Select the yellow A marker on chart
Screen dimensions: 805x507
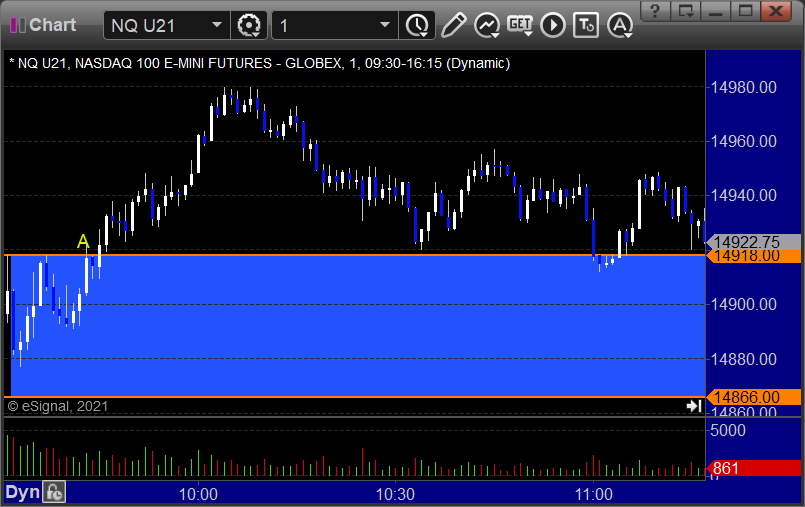point(83,241)
